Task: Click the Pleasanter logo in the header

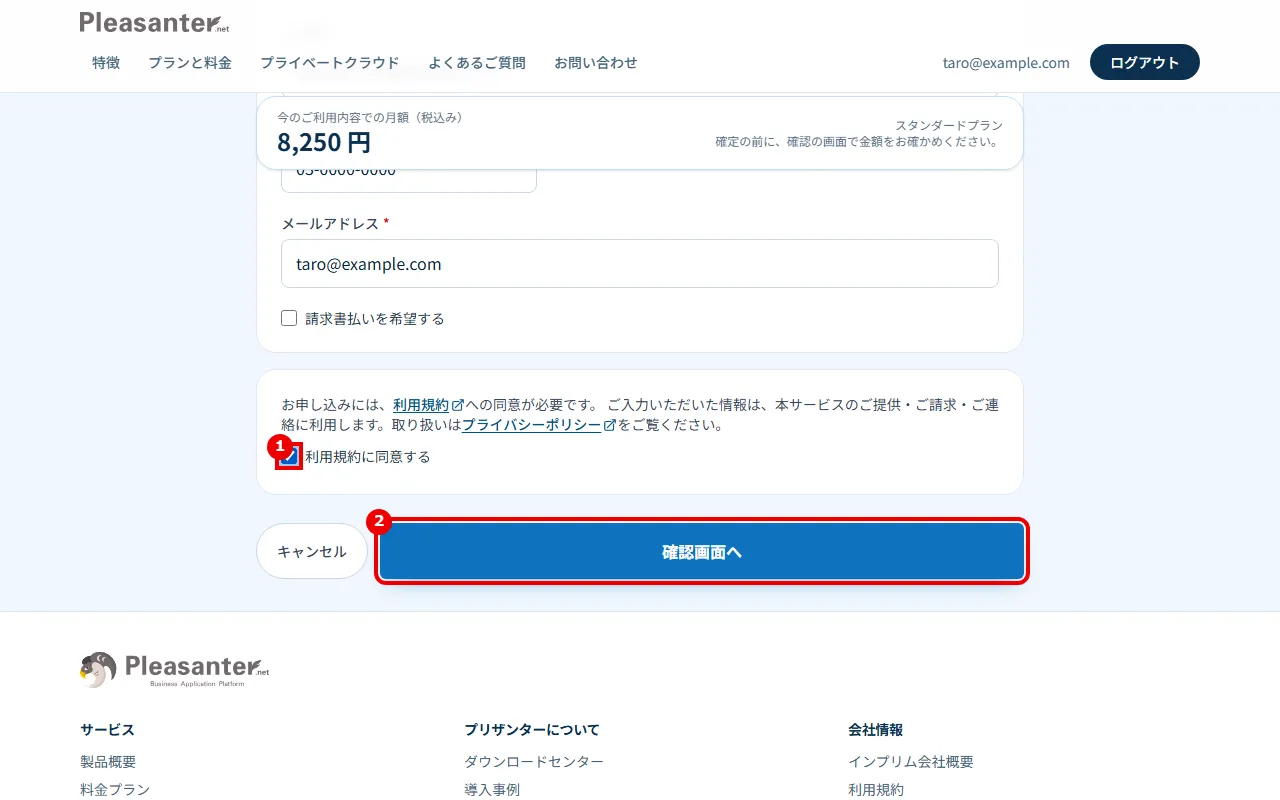Action: point(154,22)
